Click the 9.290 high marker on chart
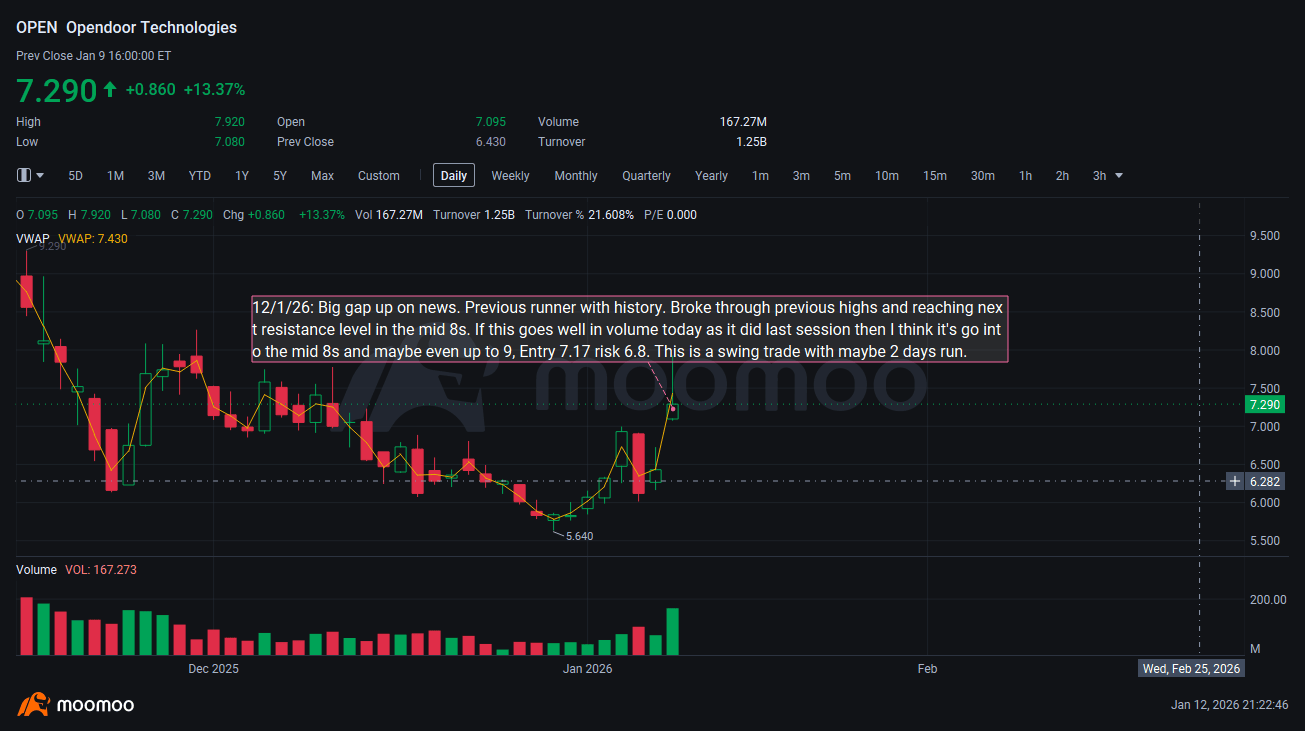The width and height of the screenshot is (1305, 731). click(x=52, y=246)
